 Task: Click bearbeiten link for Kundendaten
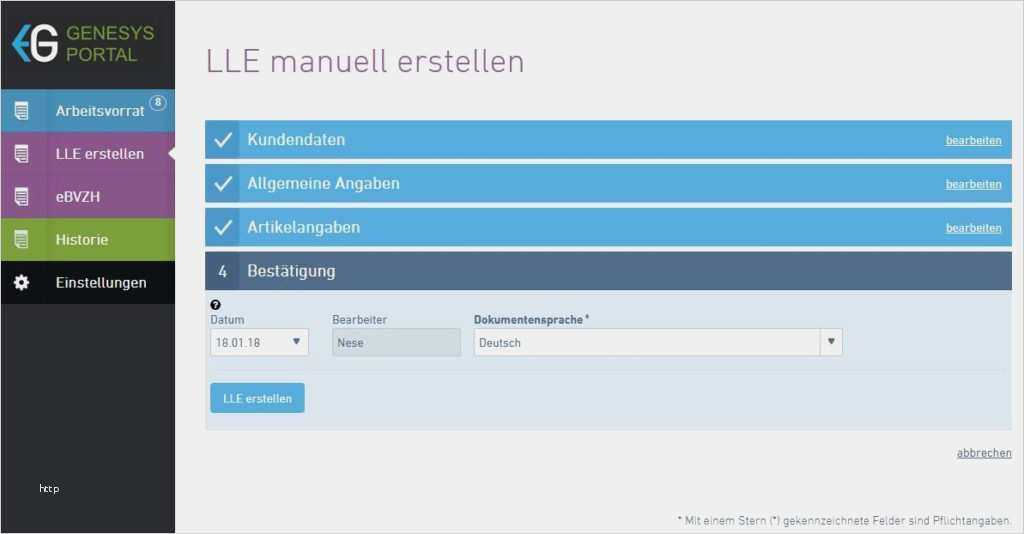(x=973, y=140)
